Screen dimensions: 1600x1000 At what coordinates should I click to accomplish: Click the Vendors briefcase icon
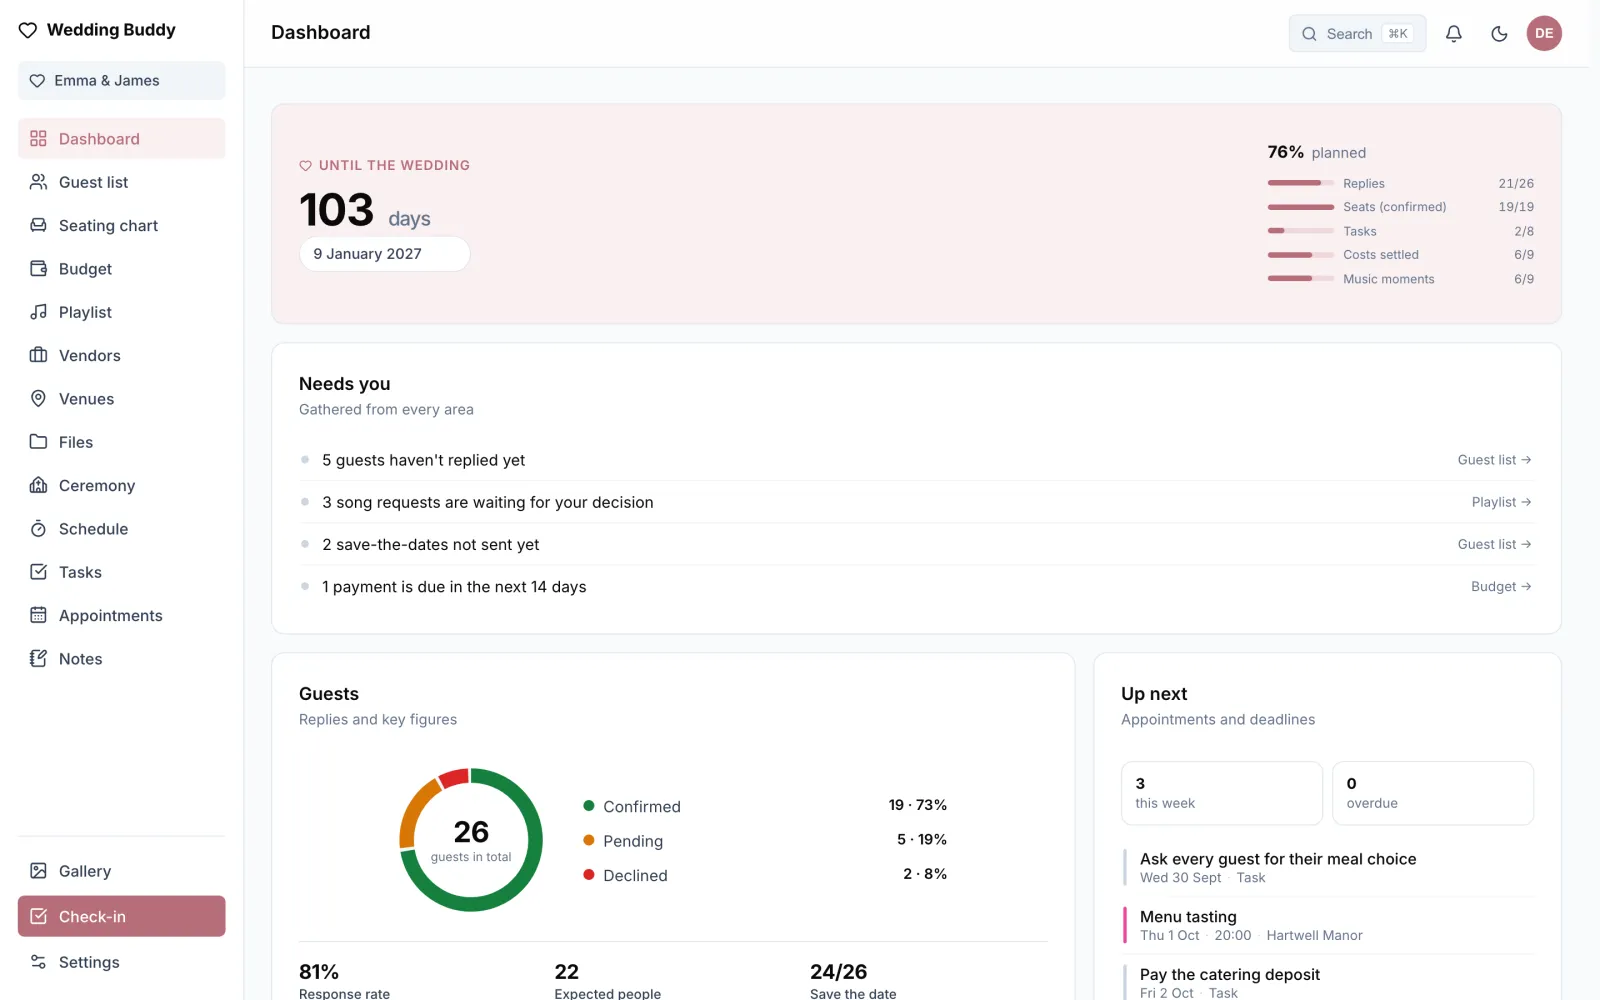[38, 355]
